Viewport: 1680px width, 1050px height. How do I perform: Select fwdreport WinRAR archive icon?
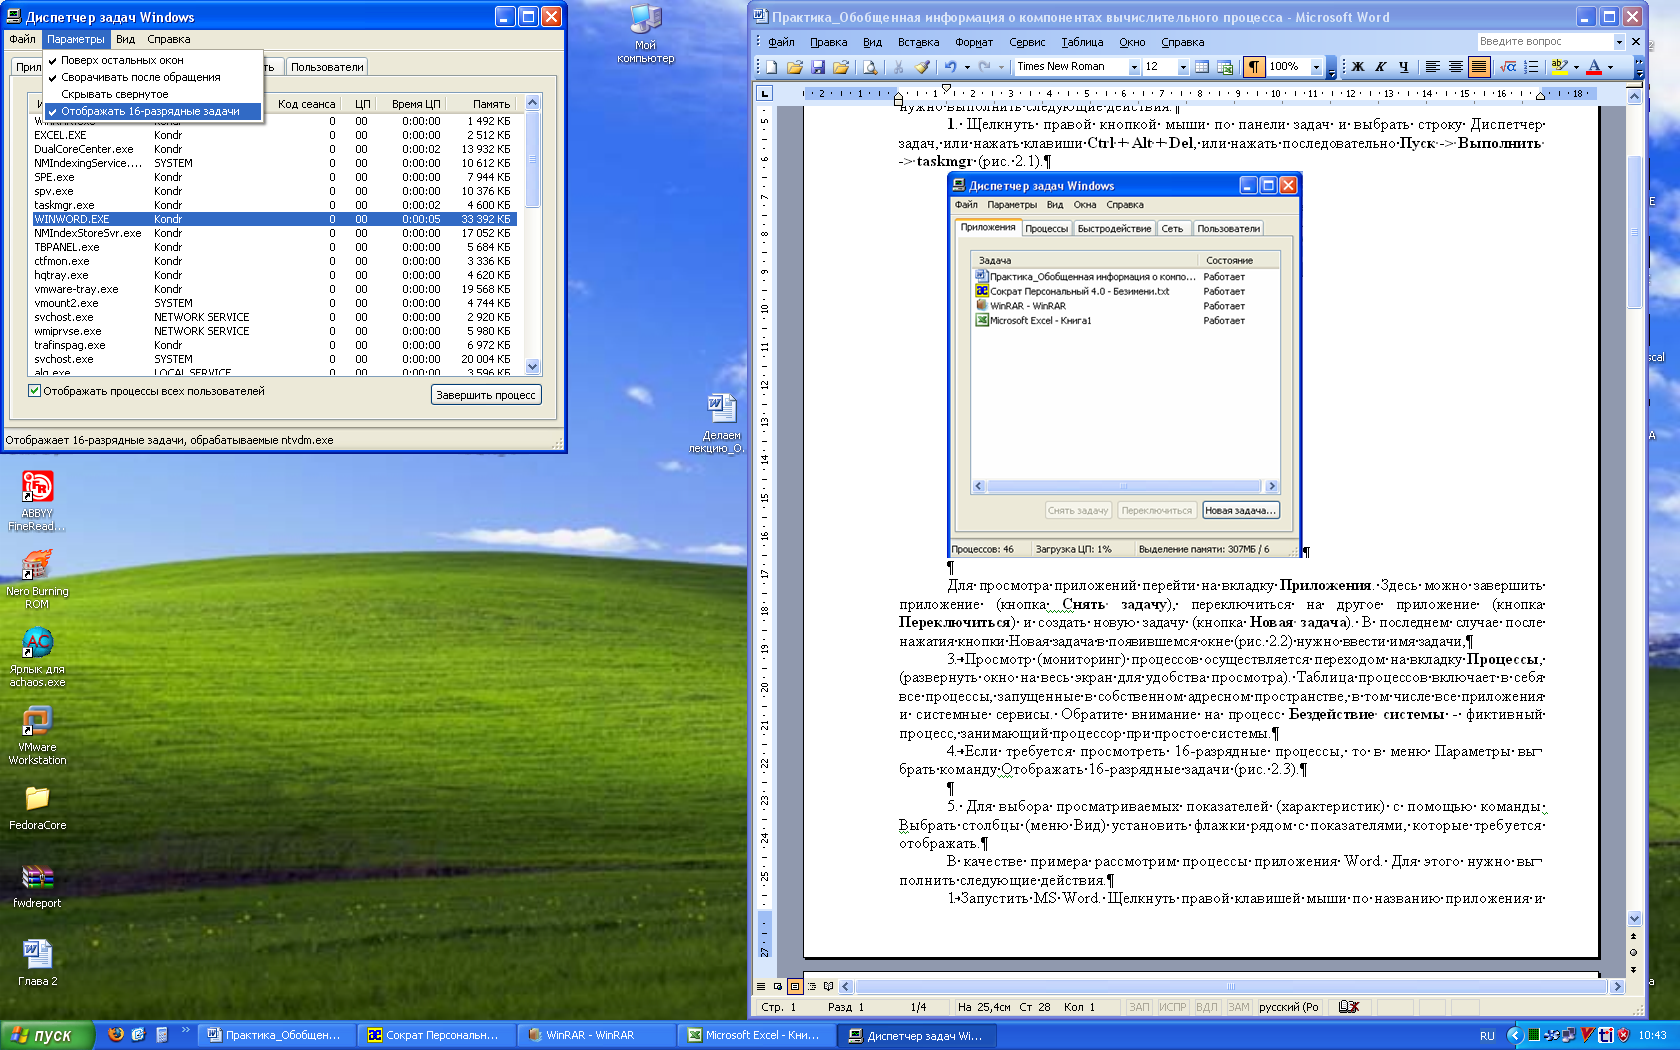pos(37,884)
